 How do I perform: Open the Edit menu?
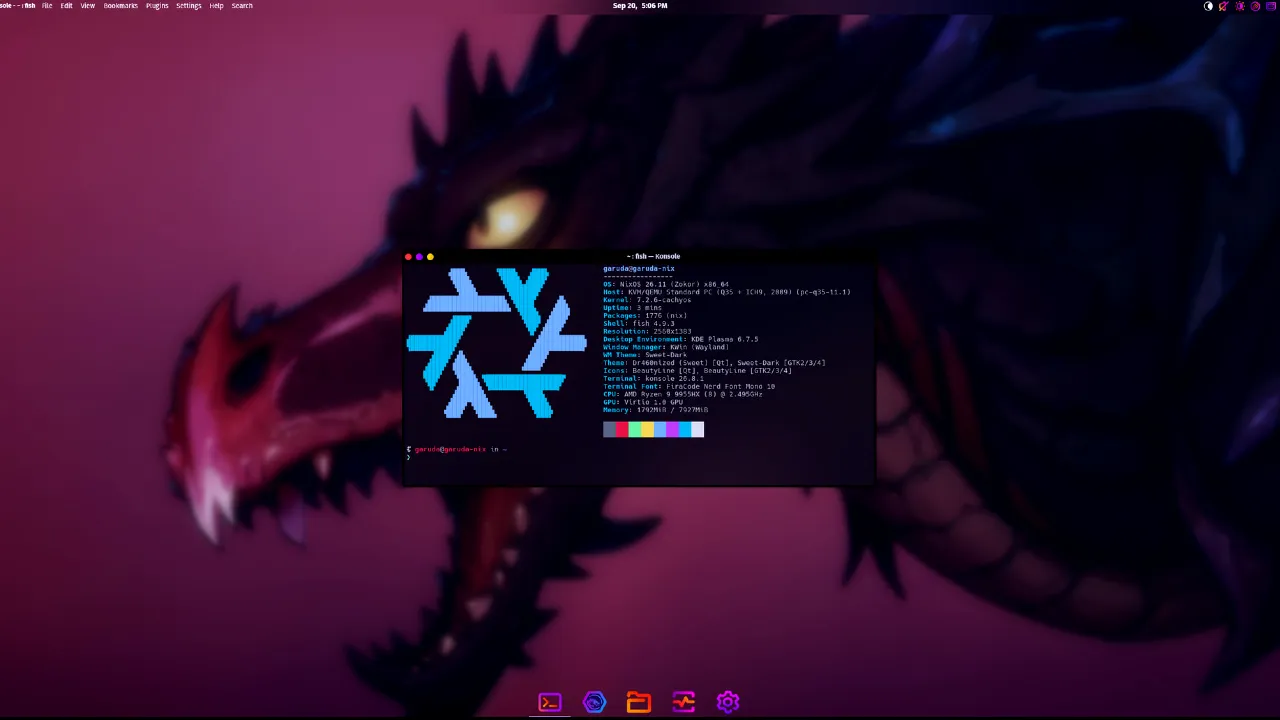click(x=66, y=6)
